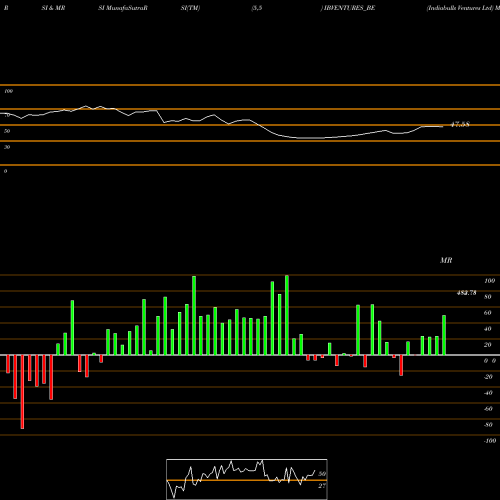Click the MR axis label '-20'
The image size is (500, 500).
point(488,377)
